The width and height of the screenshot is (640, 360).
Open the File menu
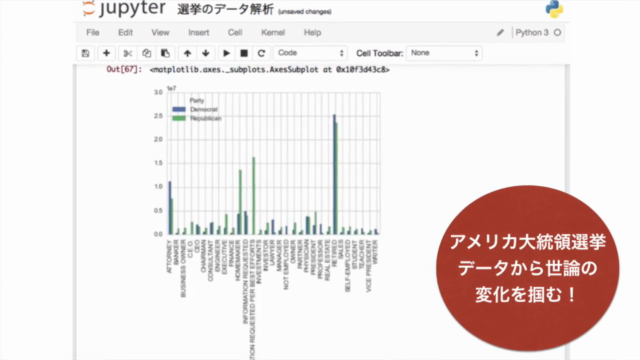pyautogui.click(x=93, y=33)
